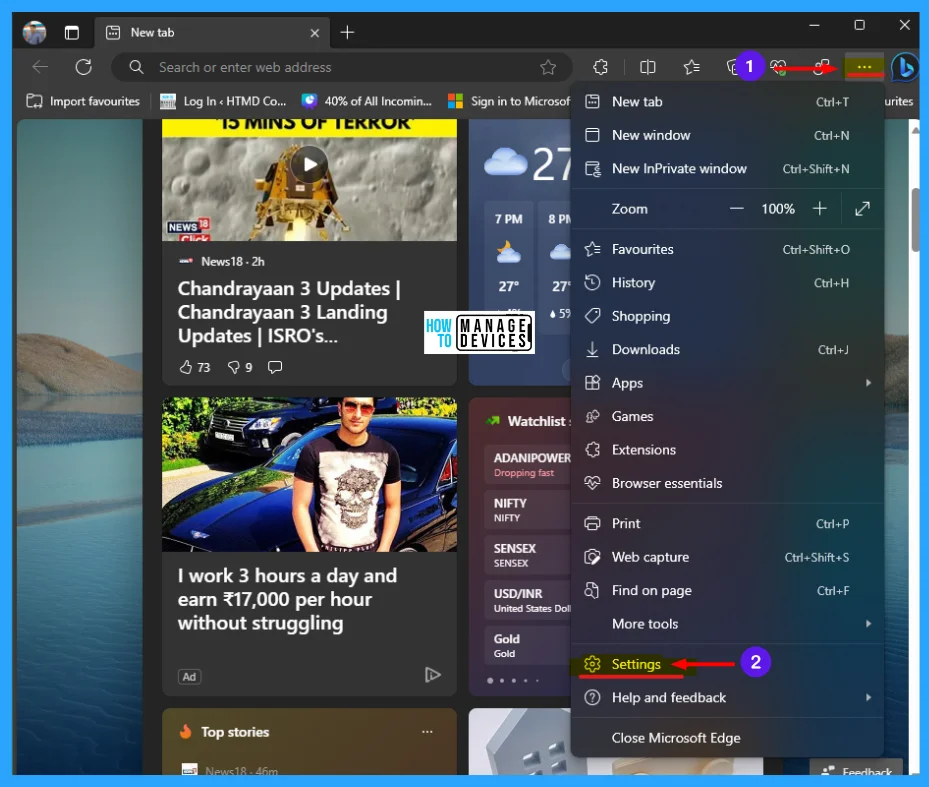929x787 pixels.
Task: Select Games menu entry
Action: pos(727,417)
